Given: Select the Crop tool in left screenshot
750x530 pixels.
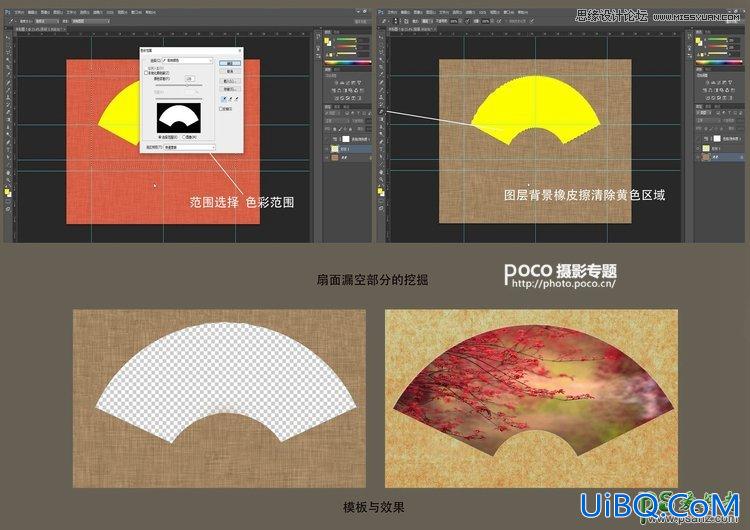Looking at the screenshot, I should (8, 66).
